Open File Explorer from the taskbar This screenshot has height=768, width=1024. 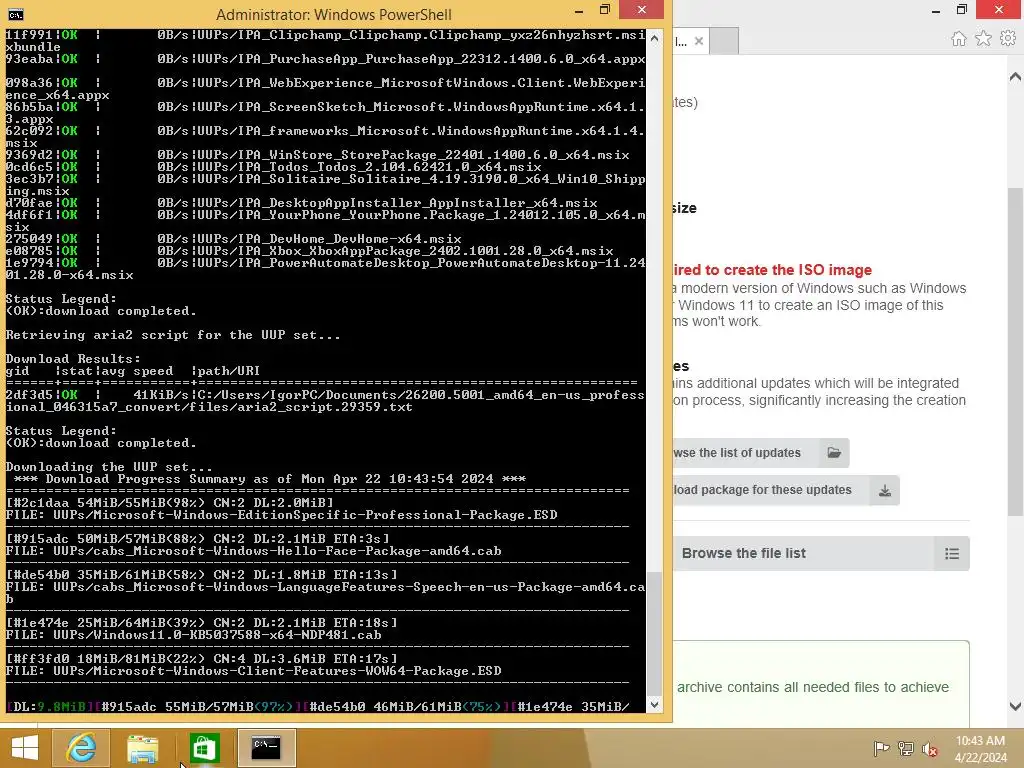[x=142, y=748]
